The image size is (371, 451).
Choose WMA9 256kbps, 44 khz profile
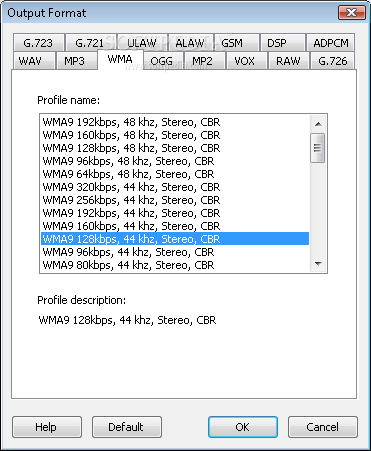coord(175,200)
